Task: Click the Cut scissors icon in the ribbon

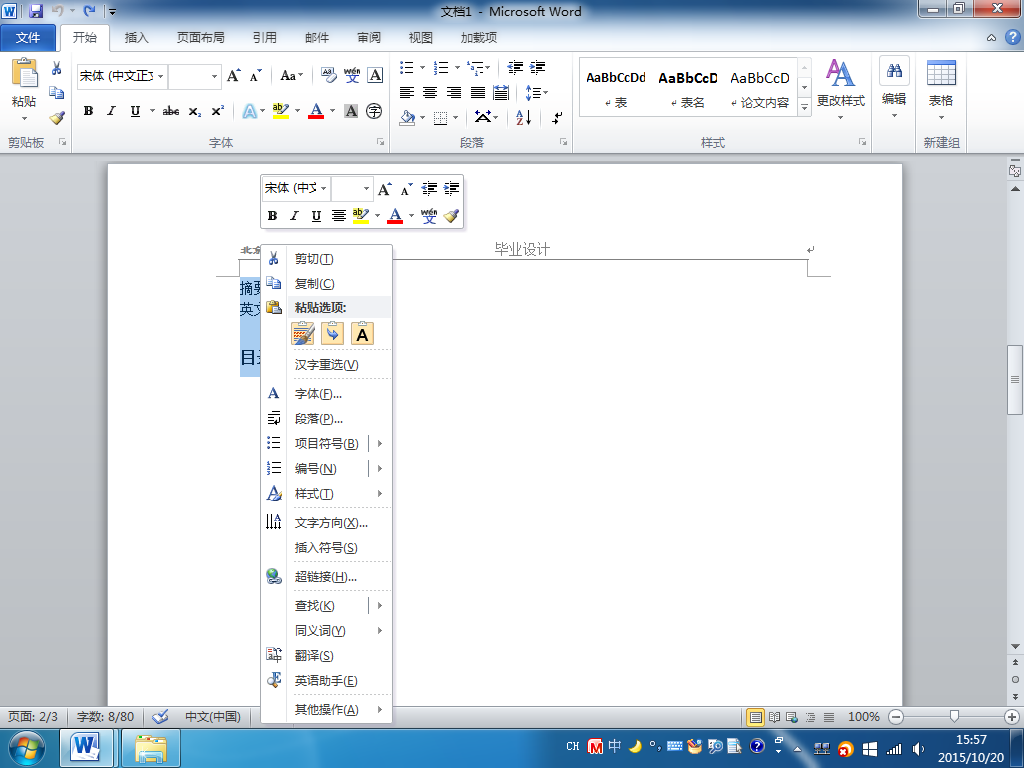Action: pyautogui.click(x=57, y=68)
